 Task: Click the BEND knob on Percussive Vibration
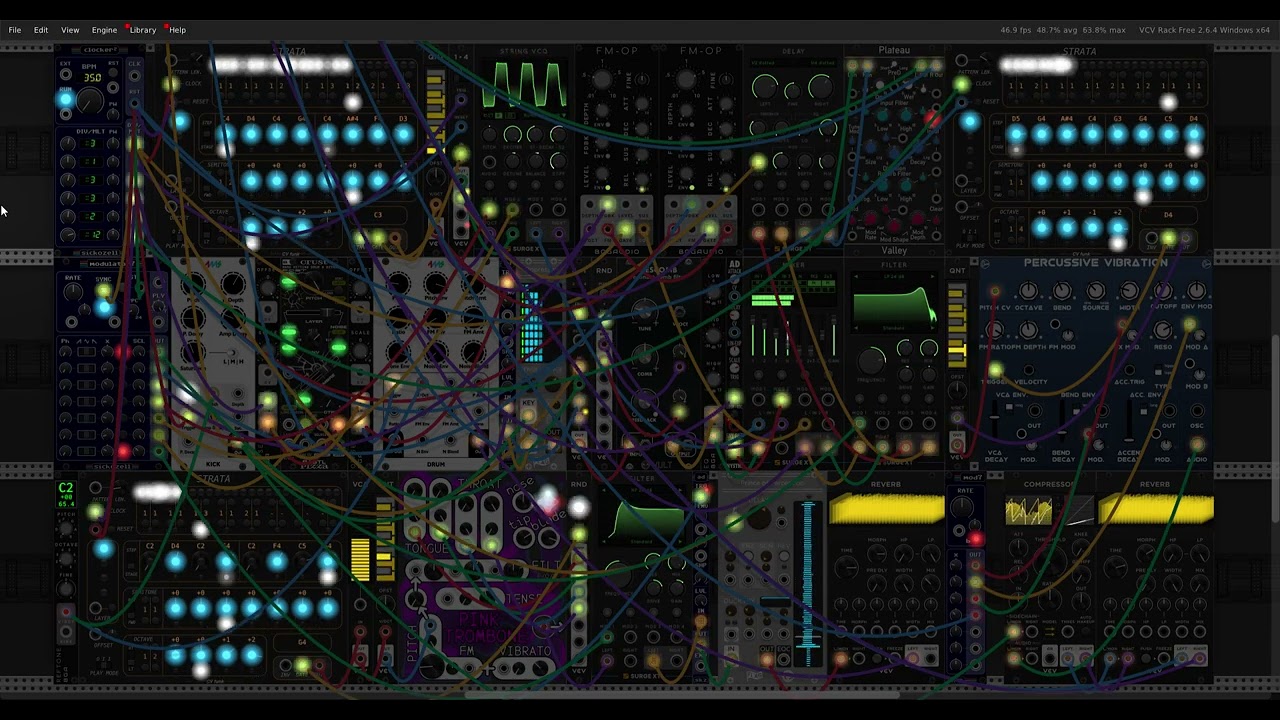point(1062,291)
